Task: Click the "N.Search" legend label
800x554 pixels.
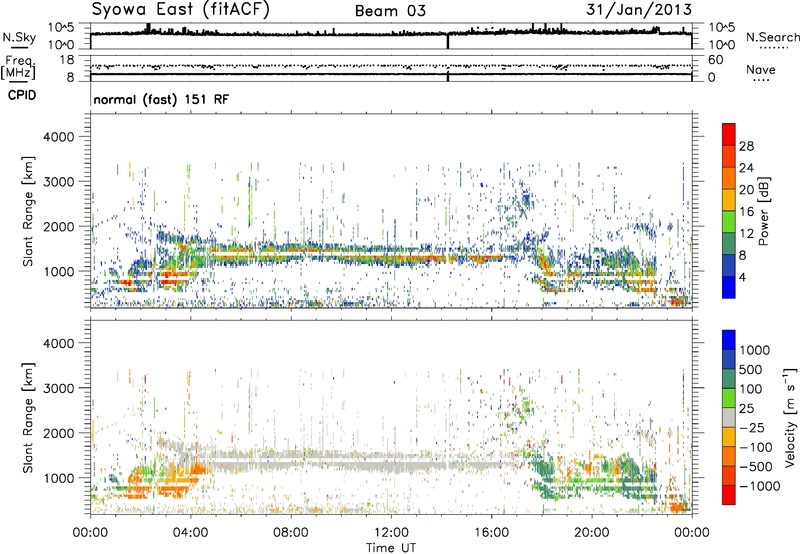Action: pyautogui.click(x=773, y=37)
